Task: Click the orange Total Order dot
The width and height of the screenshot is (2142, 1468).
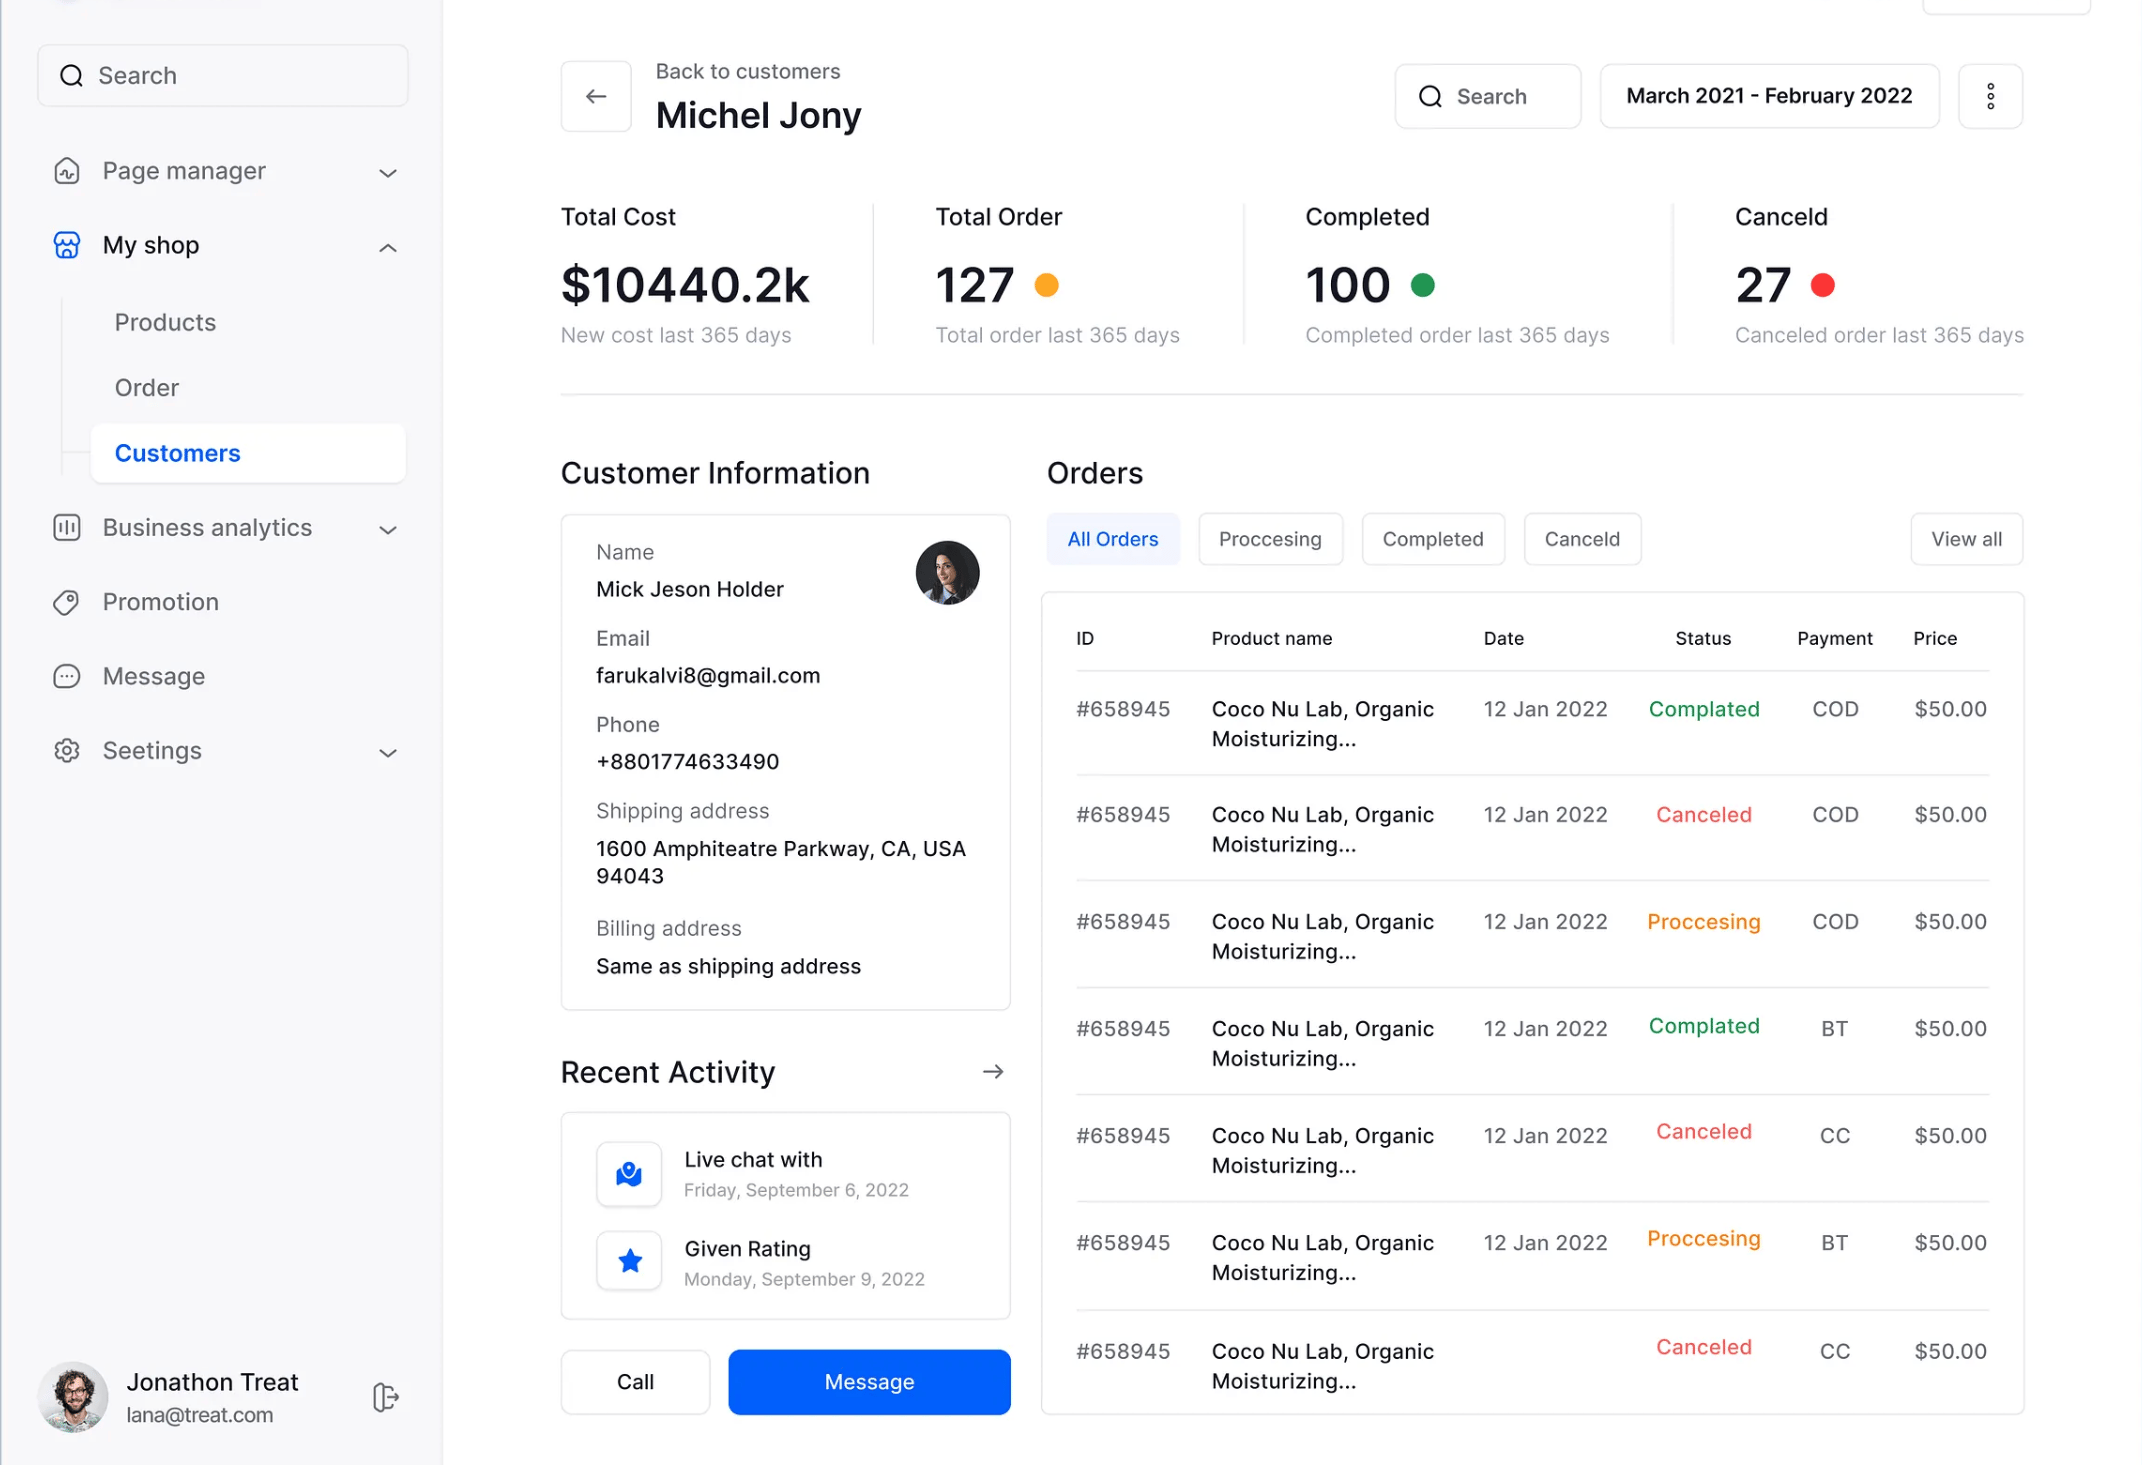Action: [1046, 285]
